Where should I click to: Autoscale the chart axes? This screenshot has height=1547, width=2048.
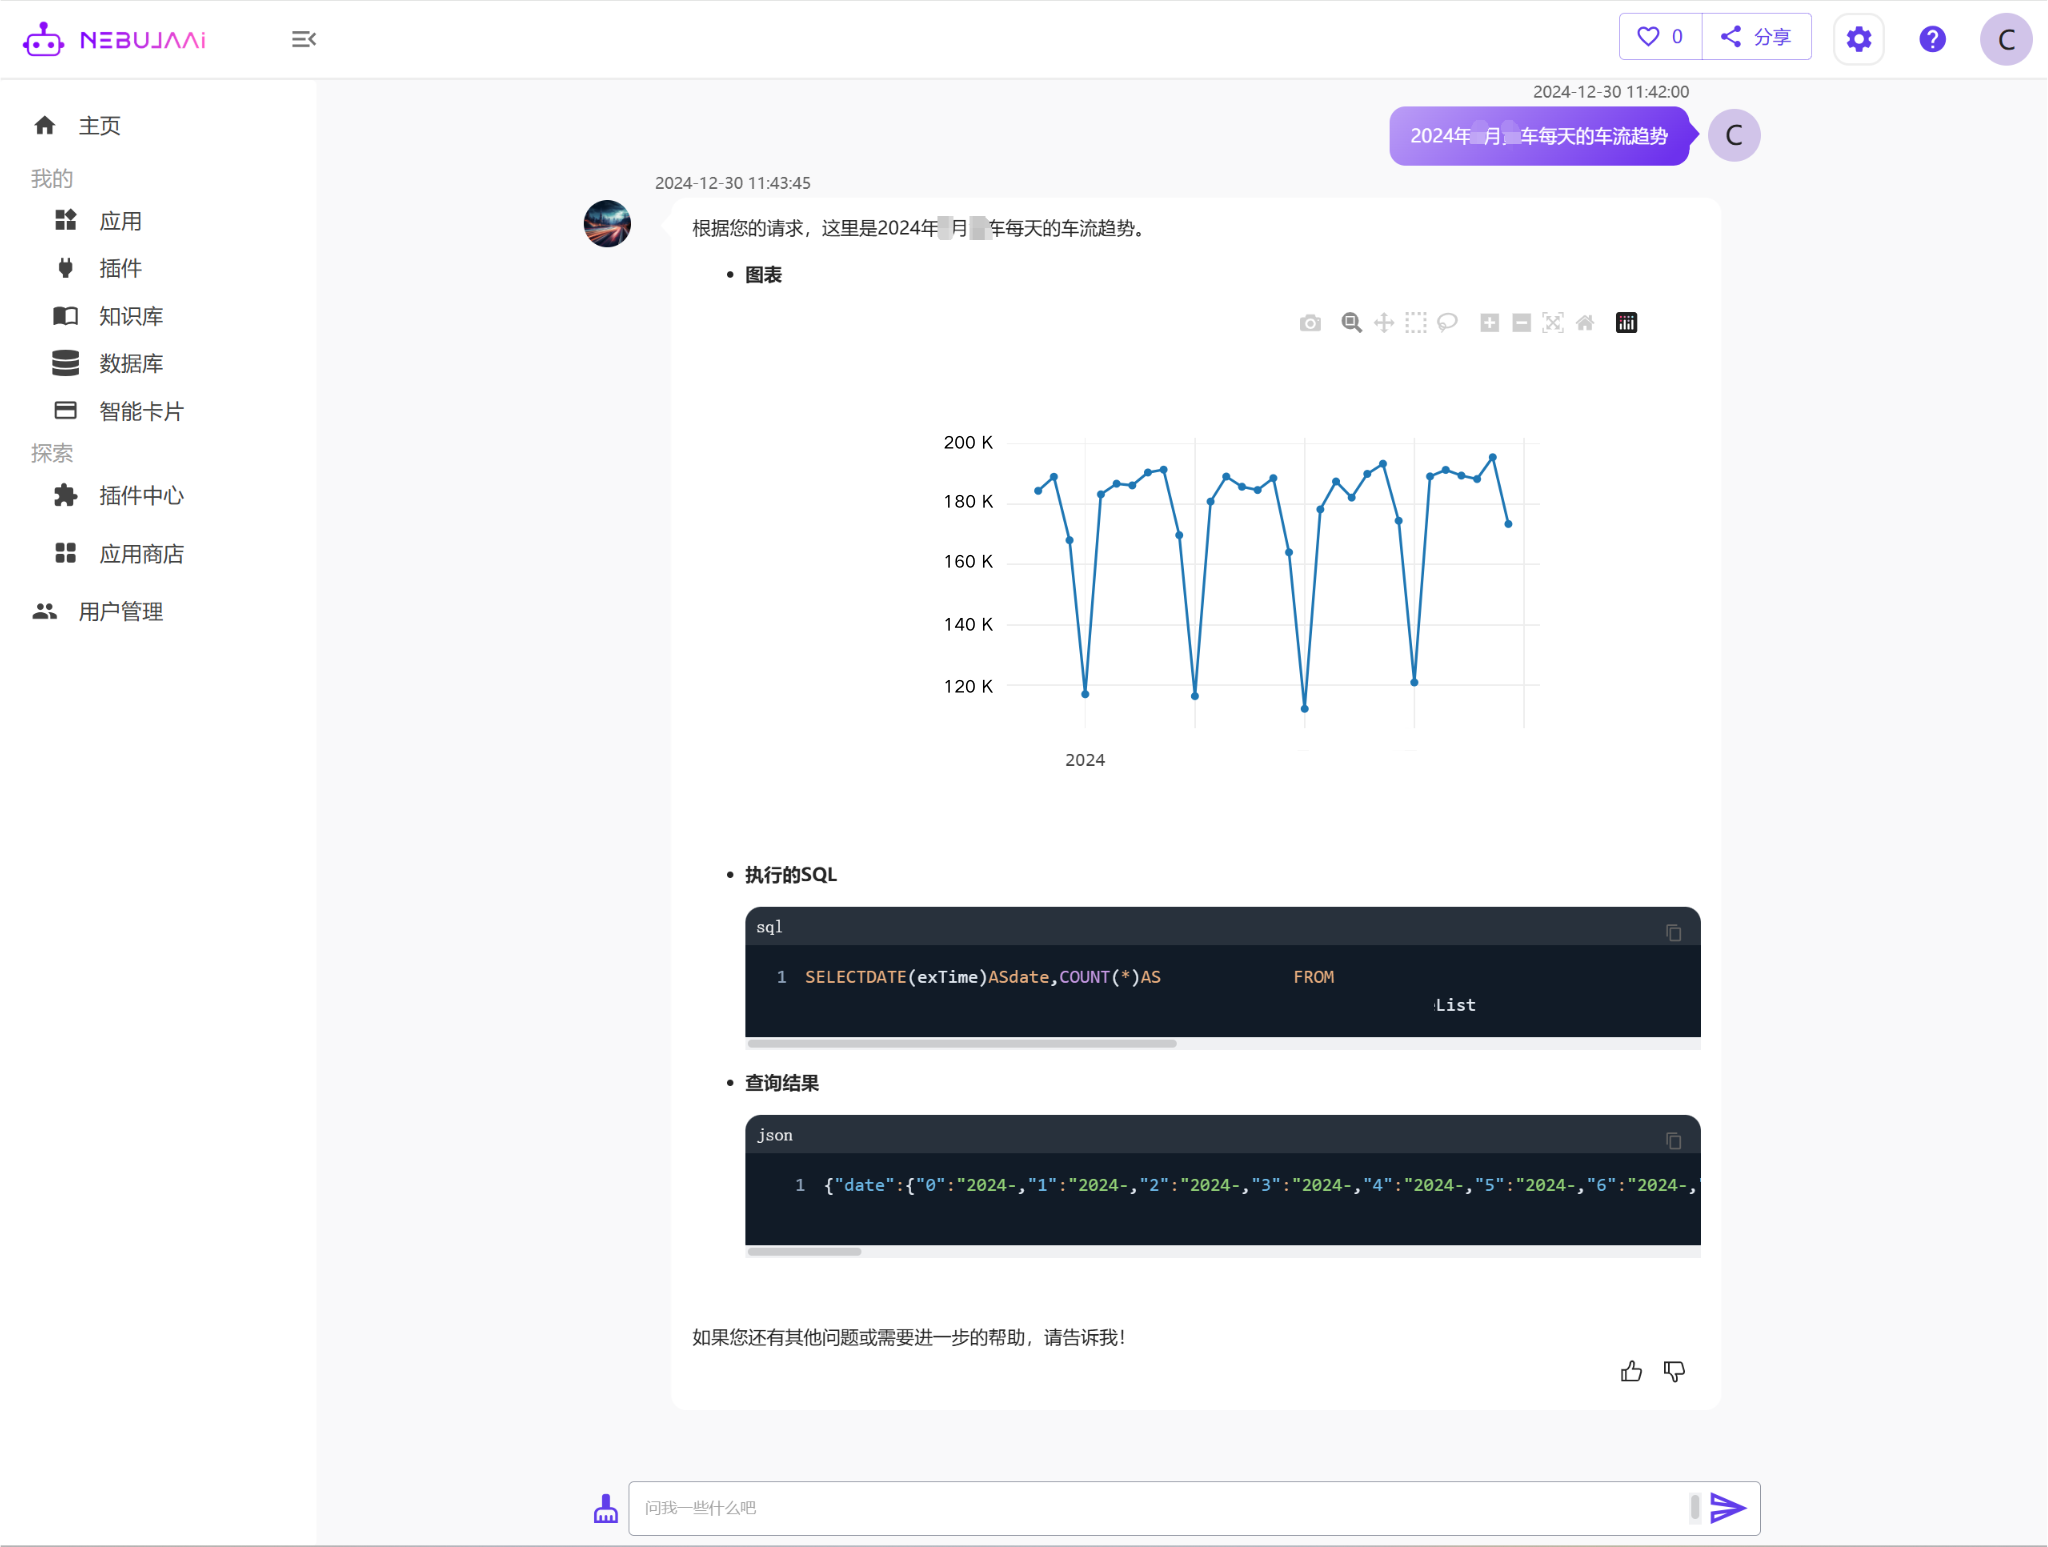pyautogui.click(x=1553, y=323)
